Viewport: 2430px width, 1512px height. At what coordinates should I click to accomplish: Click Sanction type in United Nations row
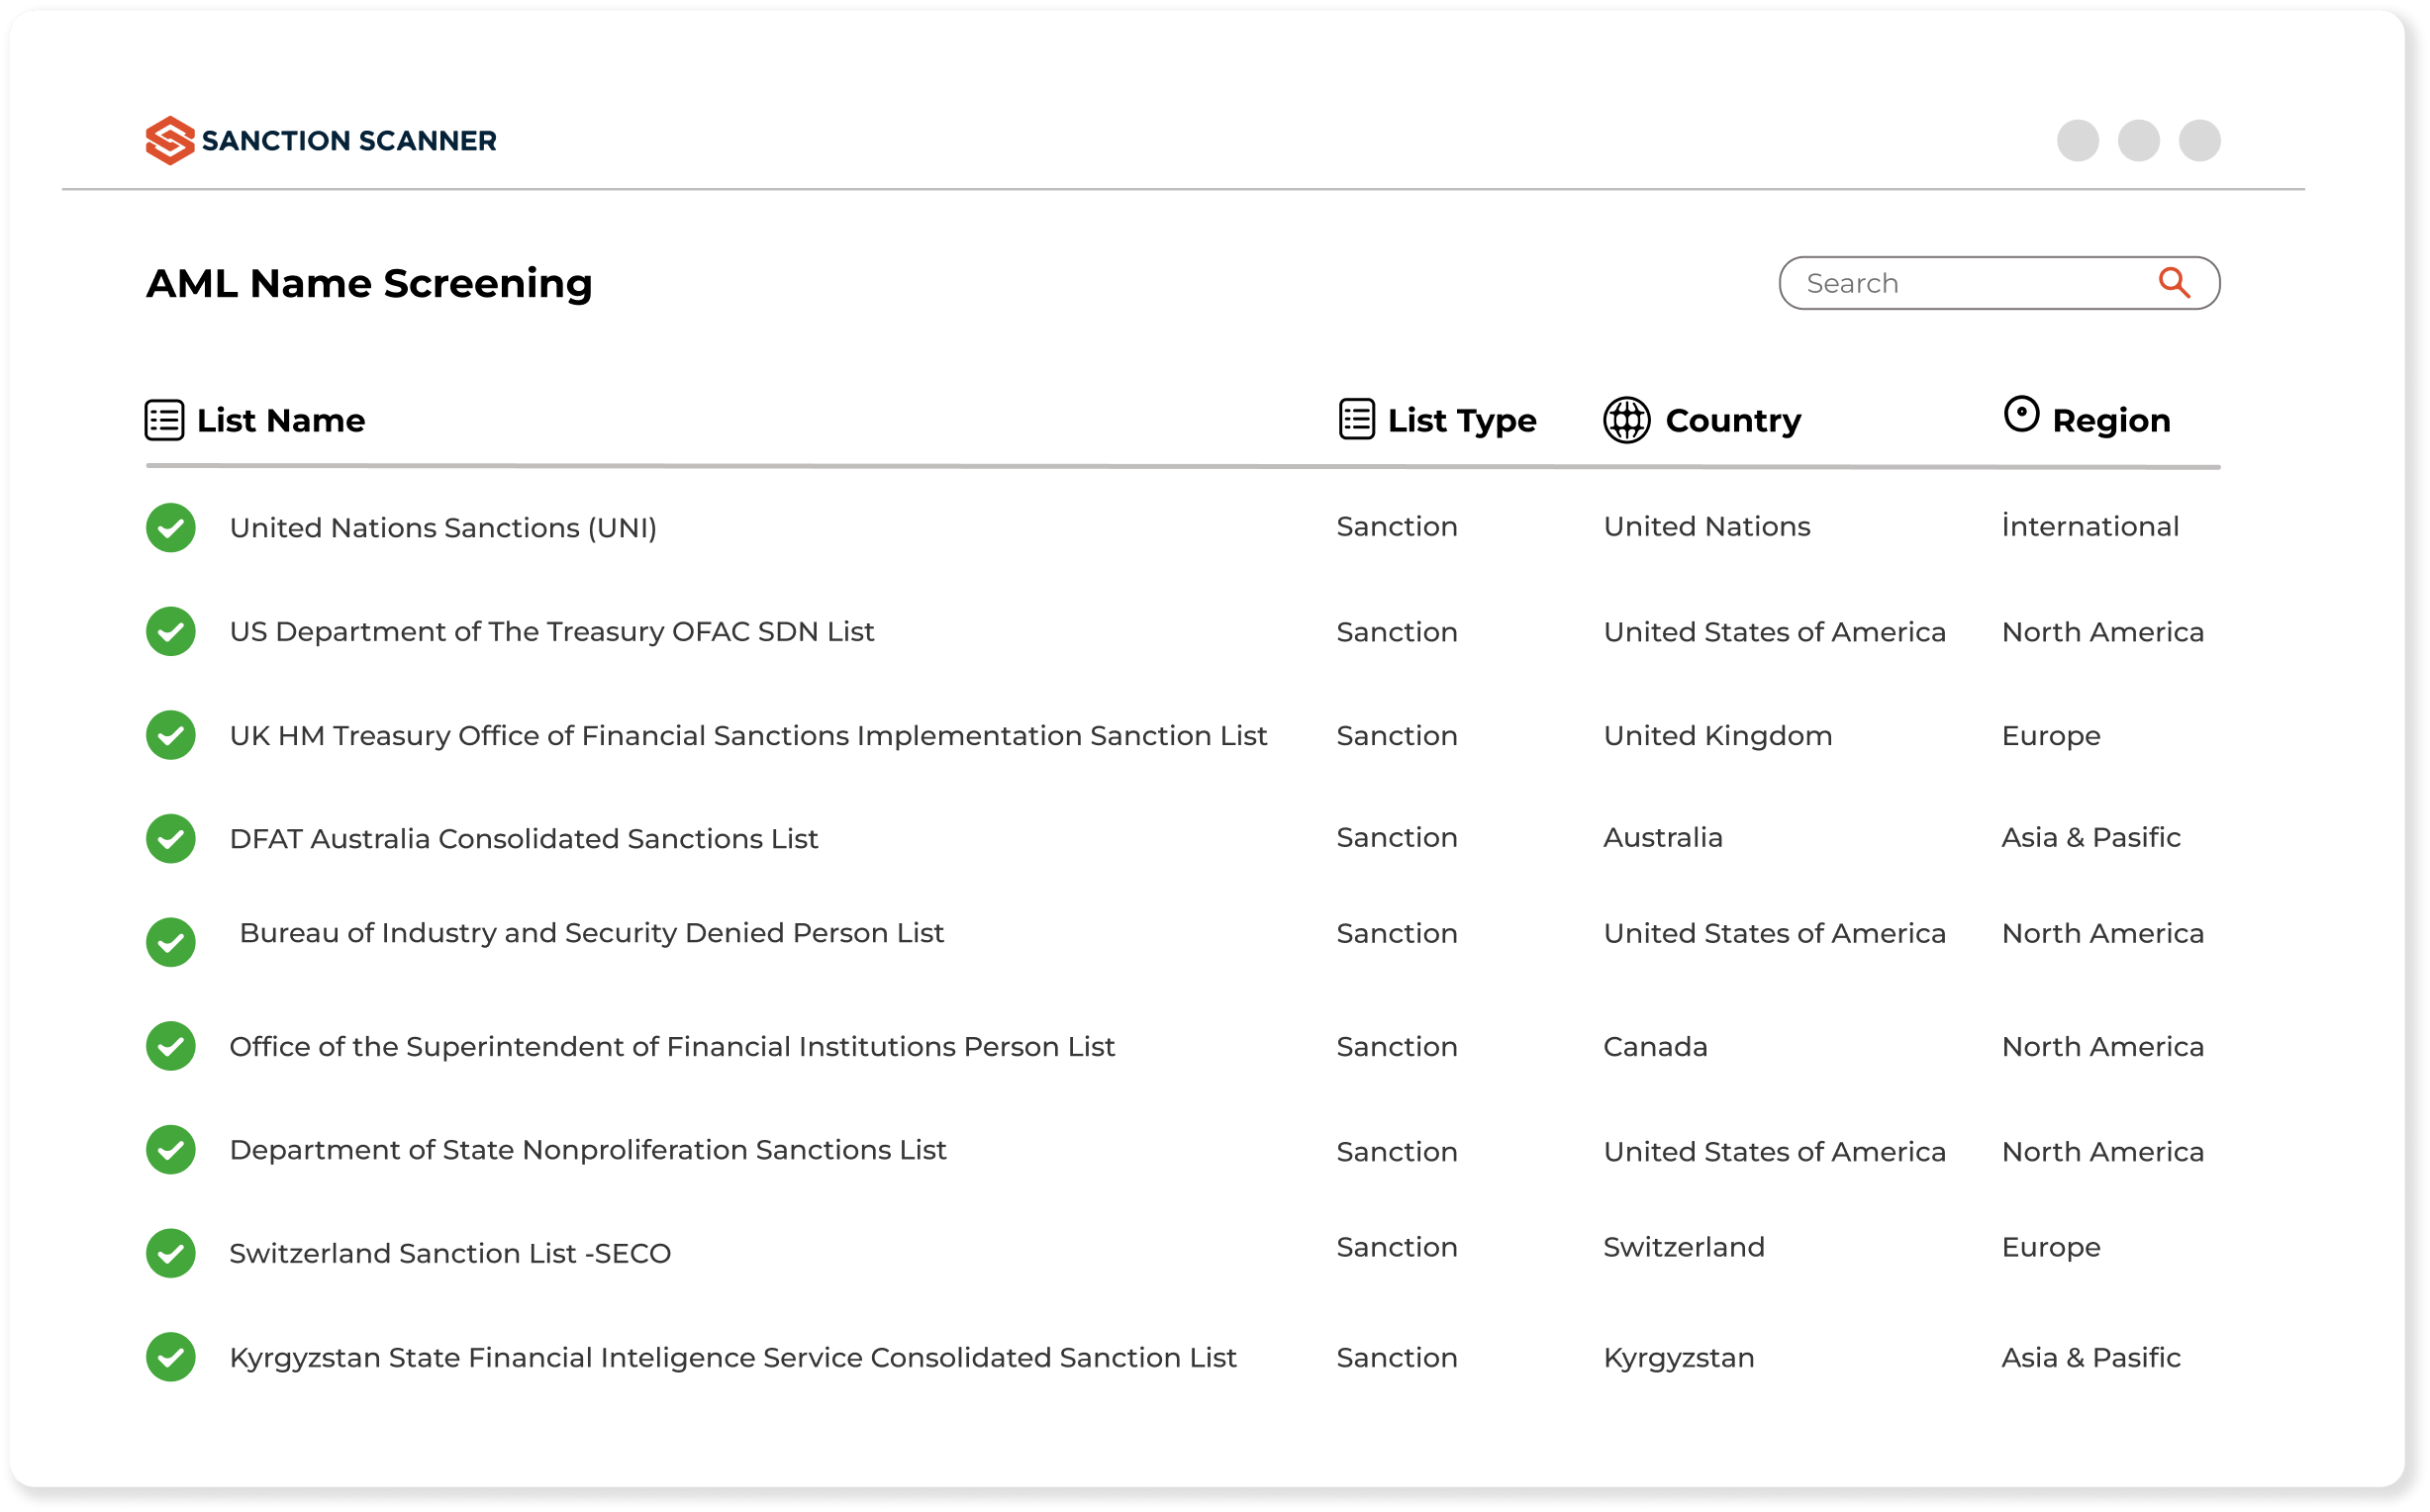tap(1397, 526)
